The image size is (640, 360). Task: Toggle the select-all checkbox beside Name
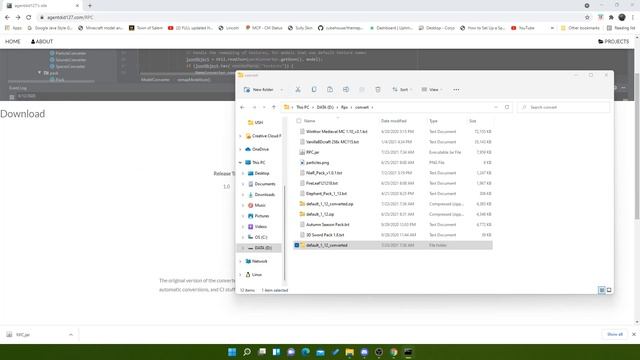299,121
